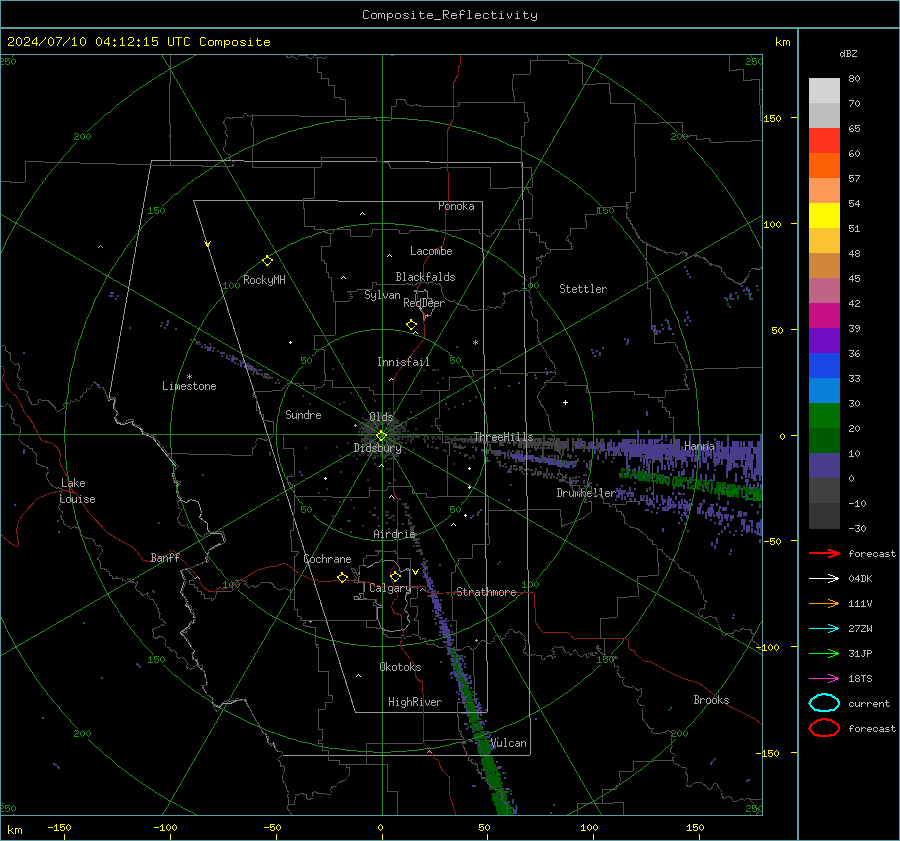This screenshot has height=841, width=900.
Task: Click the 04DK legend text
Action: [x=860, y=579]
